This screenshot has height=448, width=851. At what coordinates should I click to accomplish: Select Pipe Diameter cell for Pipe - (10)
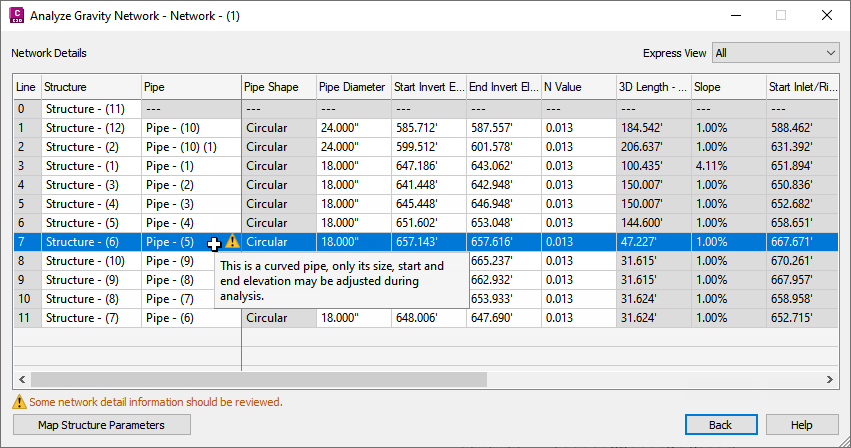point(354,128)
